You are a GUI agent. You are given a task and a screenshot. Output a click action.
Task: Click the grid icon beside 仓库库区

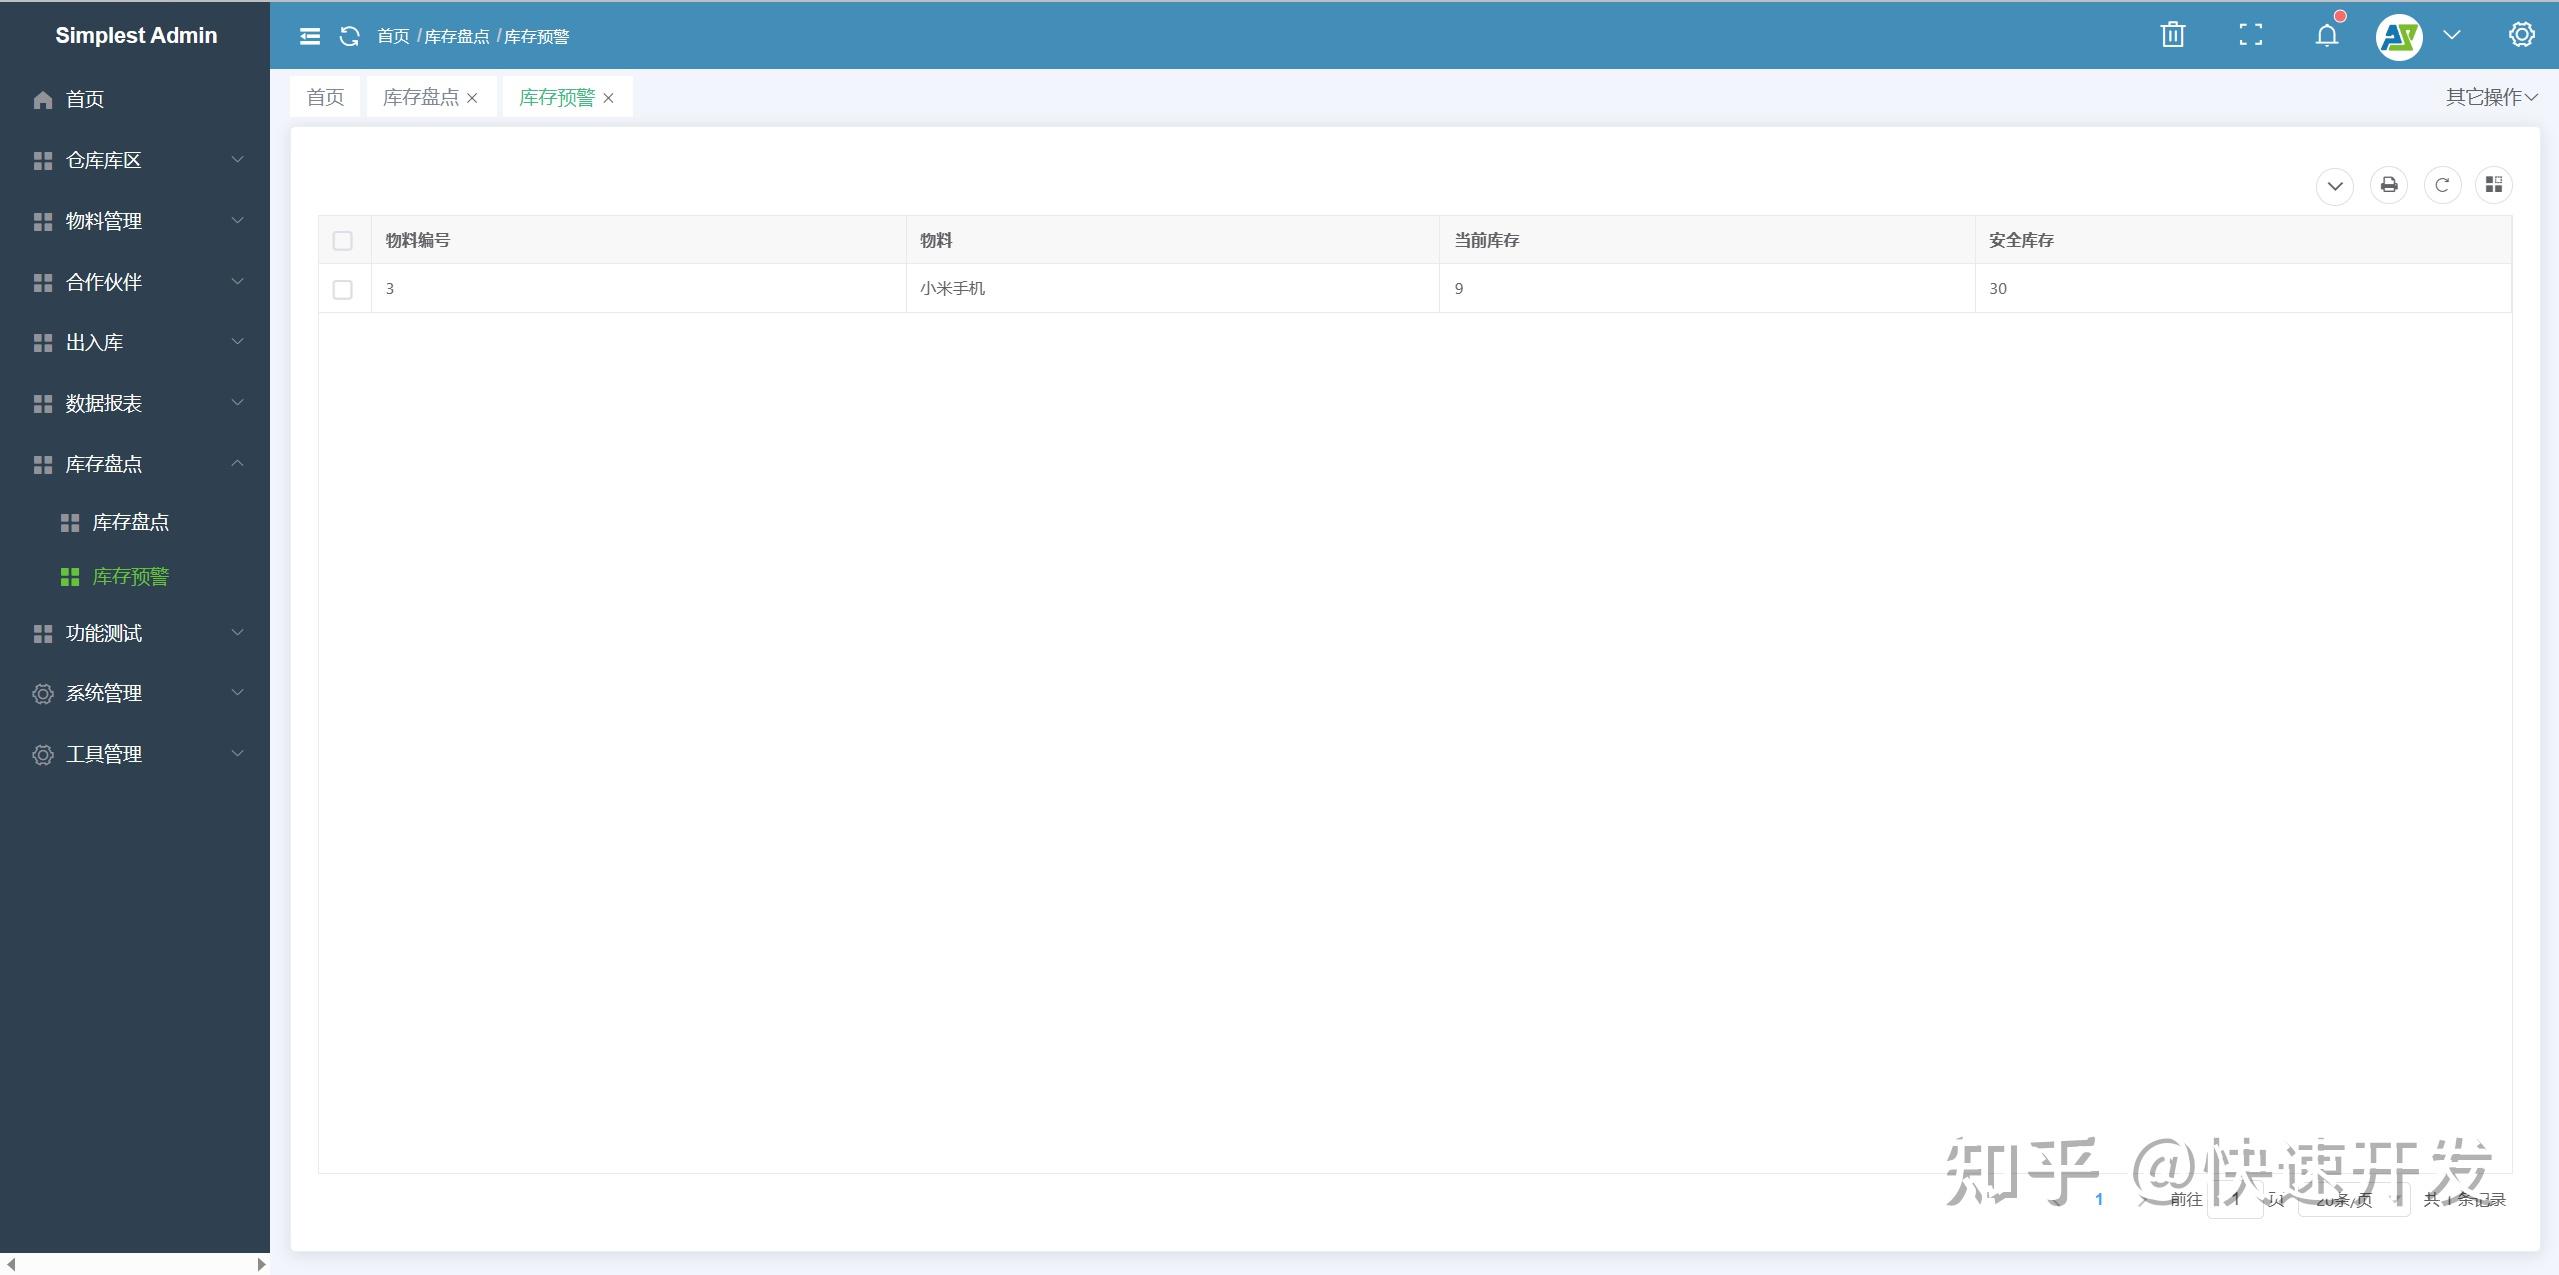point(42,161)
